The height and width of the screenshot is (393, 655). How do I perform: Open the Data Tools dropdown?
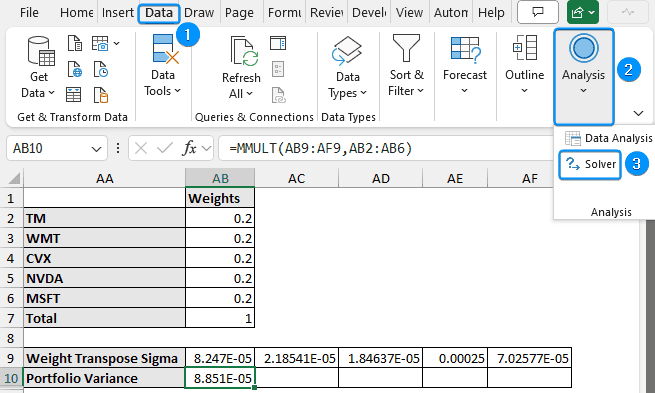(x=162, y=66)
